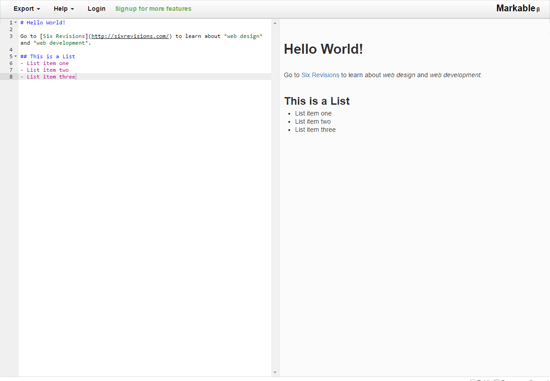Screen dimensions: 550x381
Task: Click italic 'web development' in the preview
Action: tap(455, 75)
